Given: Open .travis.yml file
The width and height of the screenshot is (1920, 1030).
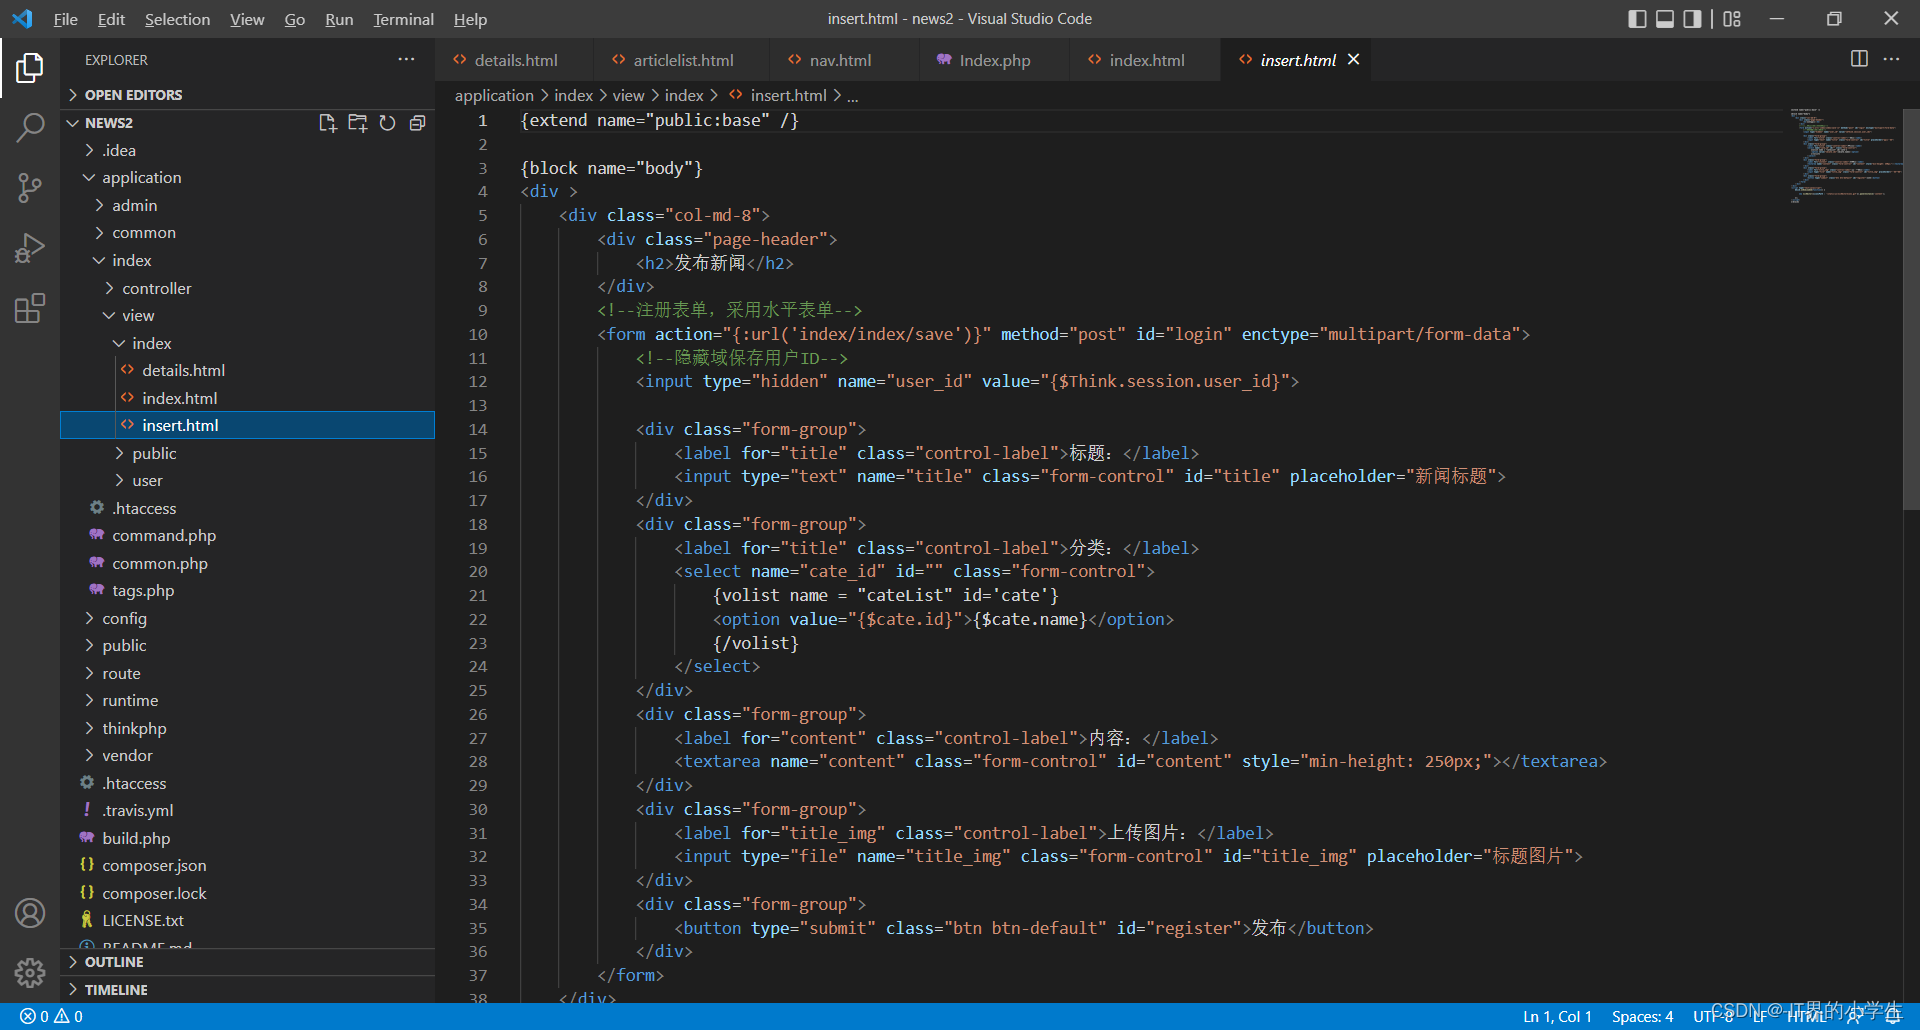Looking at the screenshot, I should click(247, 810).
